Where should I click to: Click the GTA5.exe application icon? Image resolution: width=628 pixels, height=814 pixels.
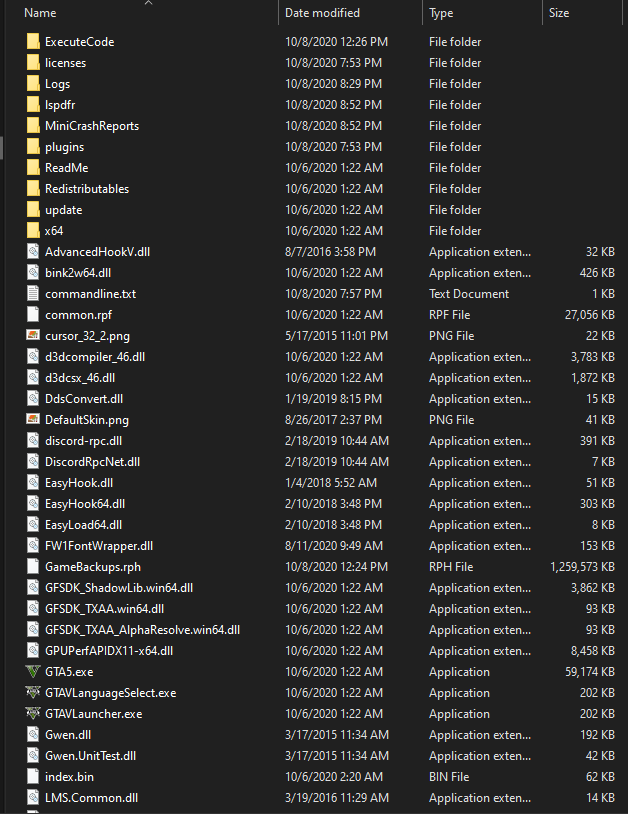[33, 672]
